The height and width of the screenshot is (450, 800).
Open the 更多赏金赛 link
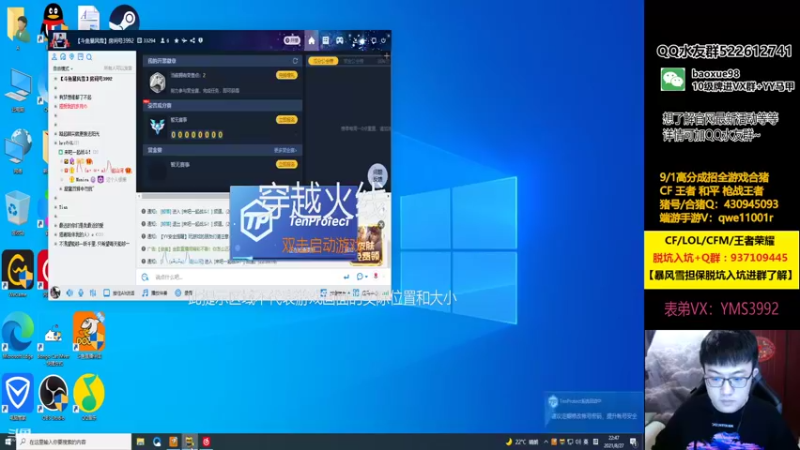pyautogui.click(x=285, y=151)
